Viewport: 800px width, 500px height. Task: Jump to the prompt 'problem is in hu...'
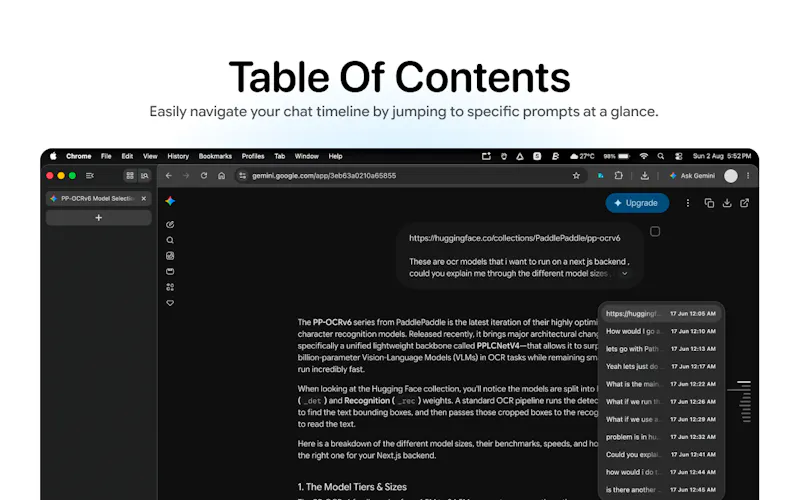point(661,437)
